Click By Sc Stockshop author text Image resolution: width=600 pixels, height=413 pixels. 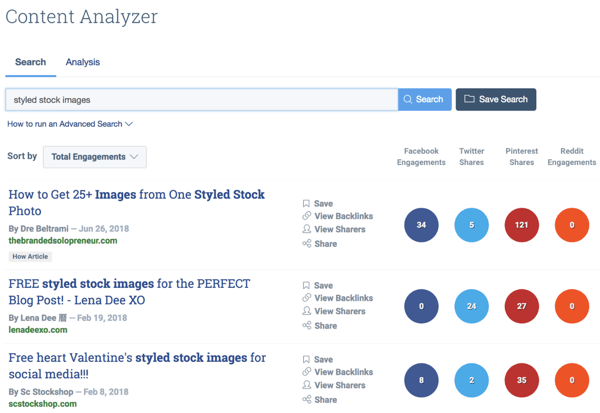[41, 392]
